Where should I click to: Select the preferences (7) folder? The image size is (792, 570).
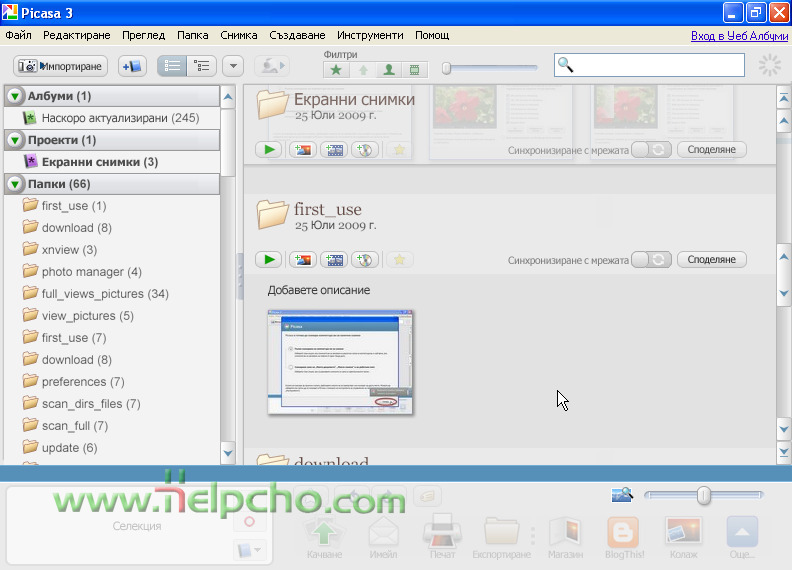112,382
